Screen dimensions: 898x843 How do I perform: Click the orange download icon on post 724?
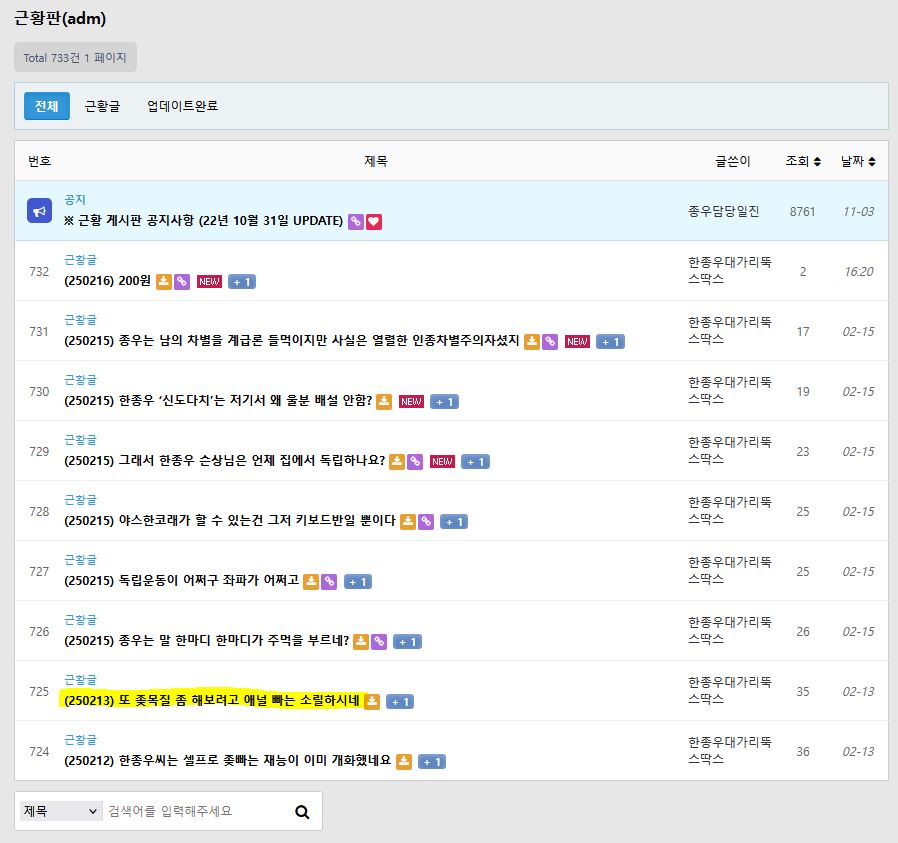404,762
